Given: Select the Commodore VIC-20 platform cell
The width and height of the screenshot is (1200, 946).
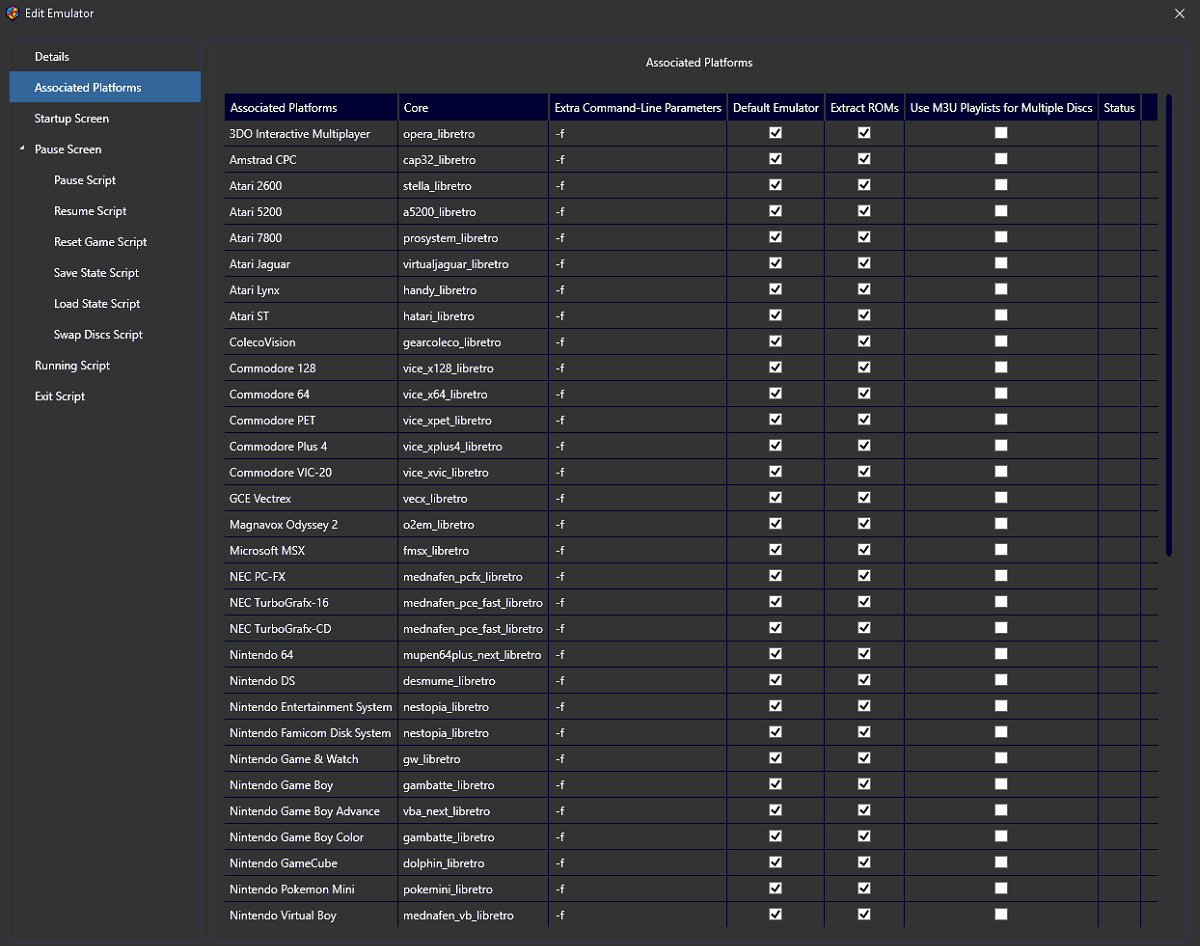Looking at the screenshot, I should [311, 472].
